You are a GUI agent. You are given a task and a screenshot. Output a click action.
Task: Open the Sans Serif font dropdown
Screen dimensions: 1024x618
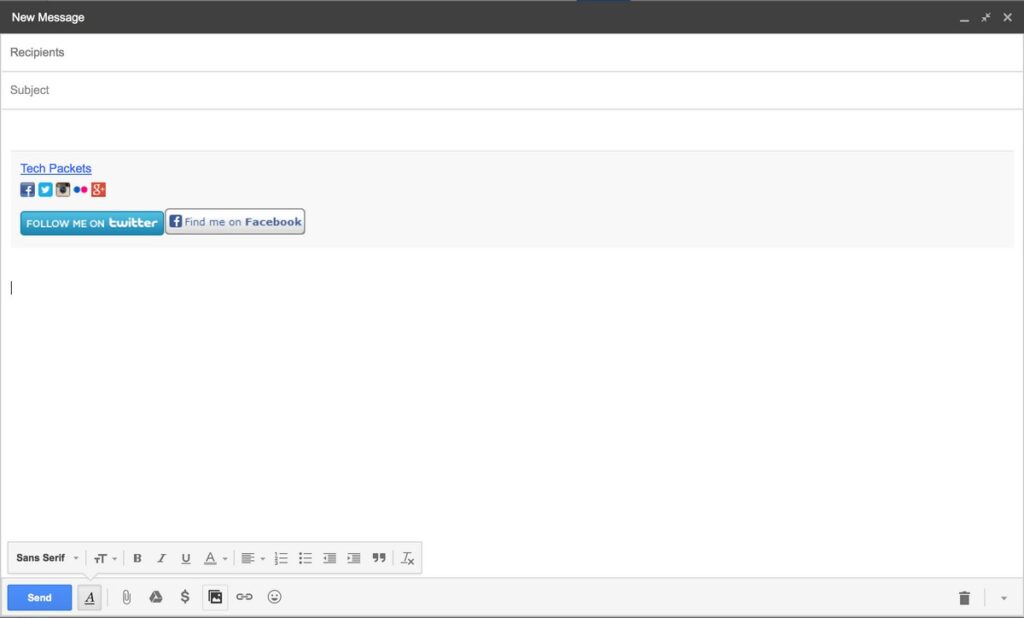(47, 558)
